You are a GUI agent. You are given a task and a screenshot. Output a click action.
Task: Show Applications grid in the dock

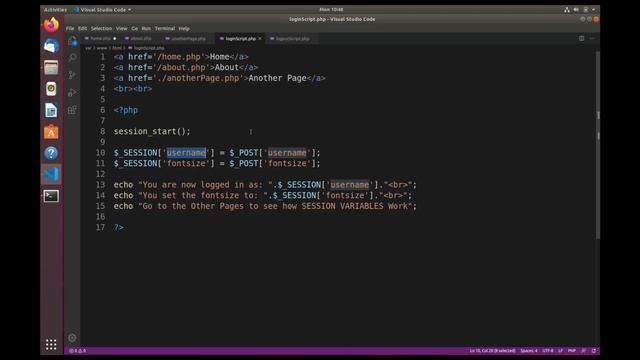click(x=51, y=344)
